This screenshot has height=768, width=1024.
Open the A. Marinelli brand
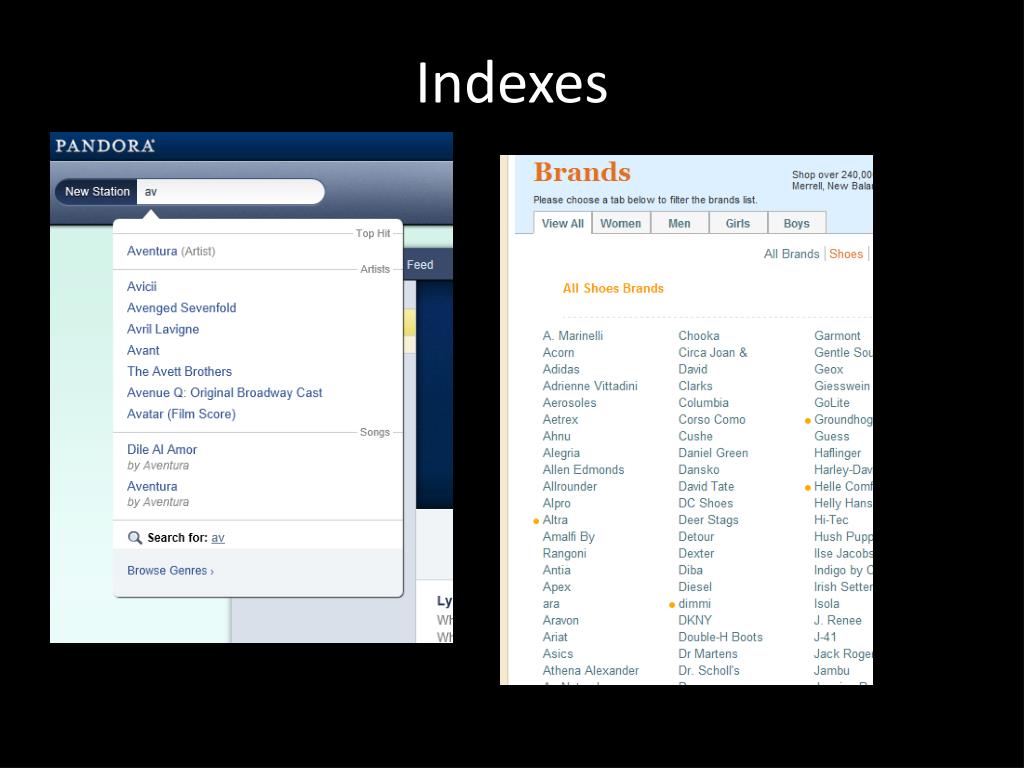point(573,336)
